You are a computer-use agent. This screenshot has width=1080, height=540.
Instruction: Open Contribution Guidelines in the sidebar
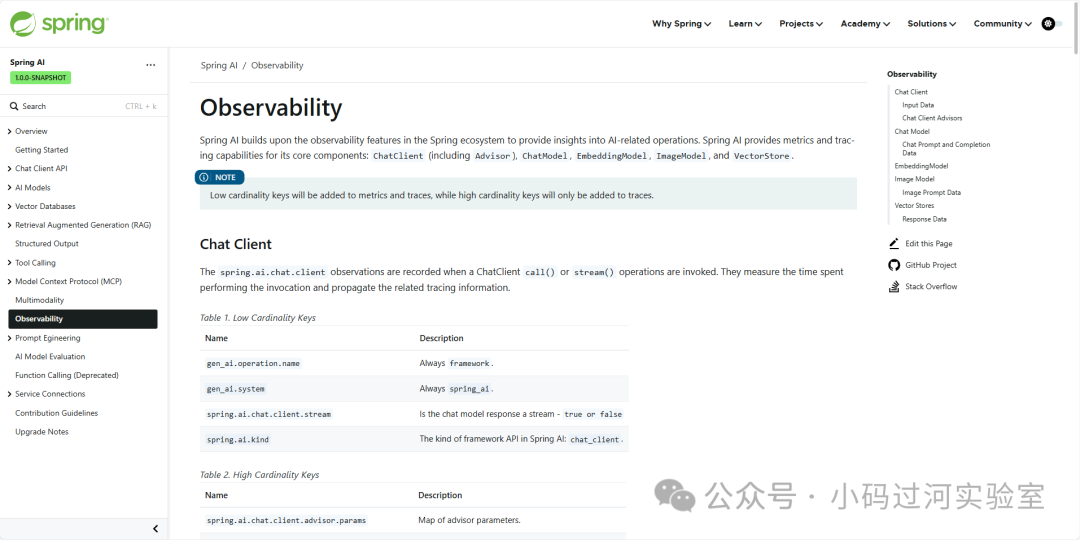coord(56,413)
